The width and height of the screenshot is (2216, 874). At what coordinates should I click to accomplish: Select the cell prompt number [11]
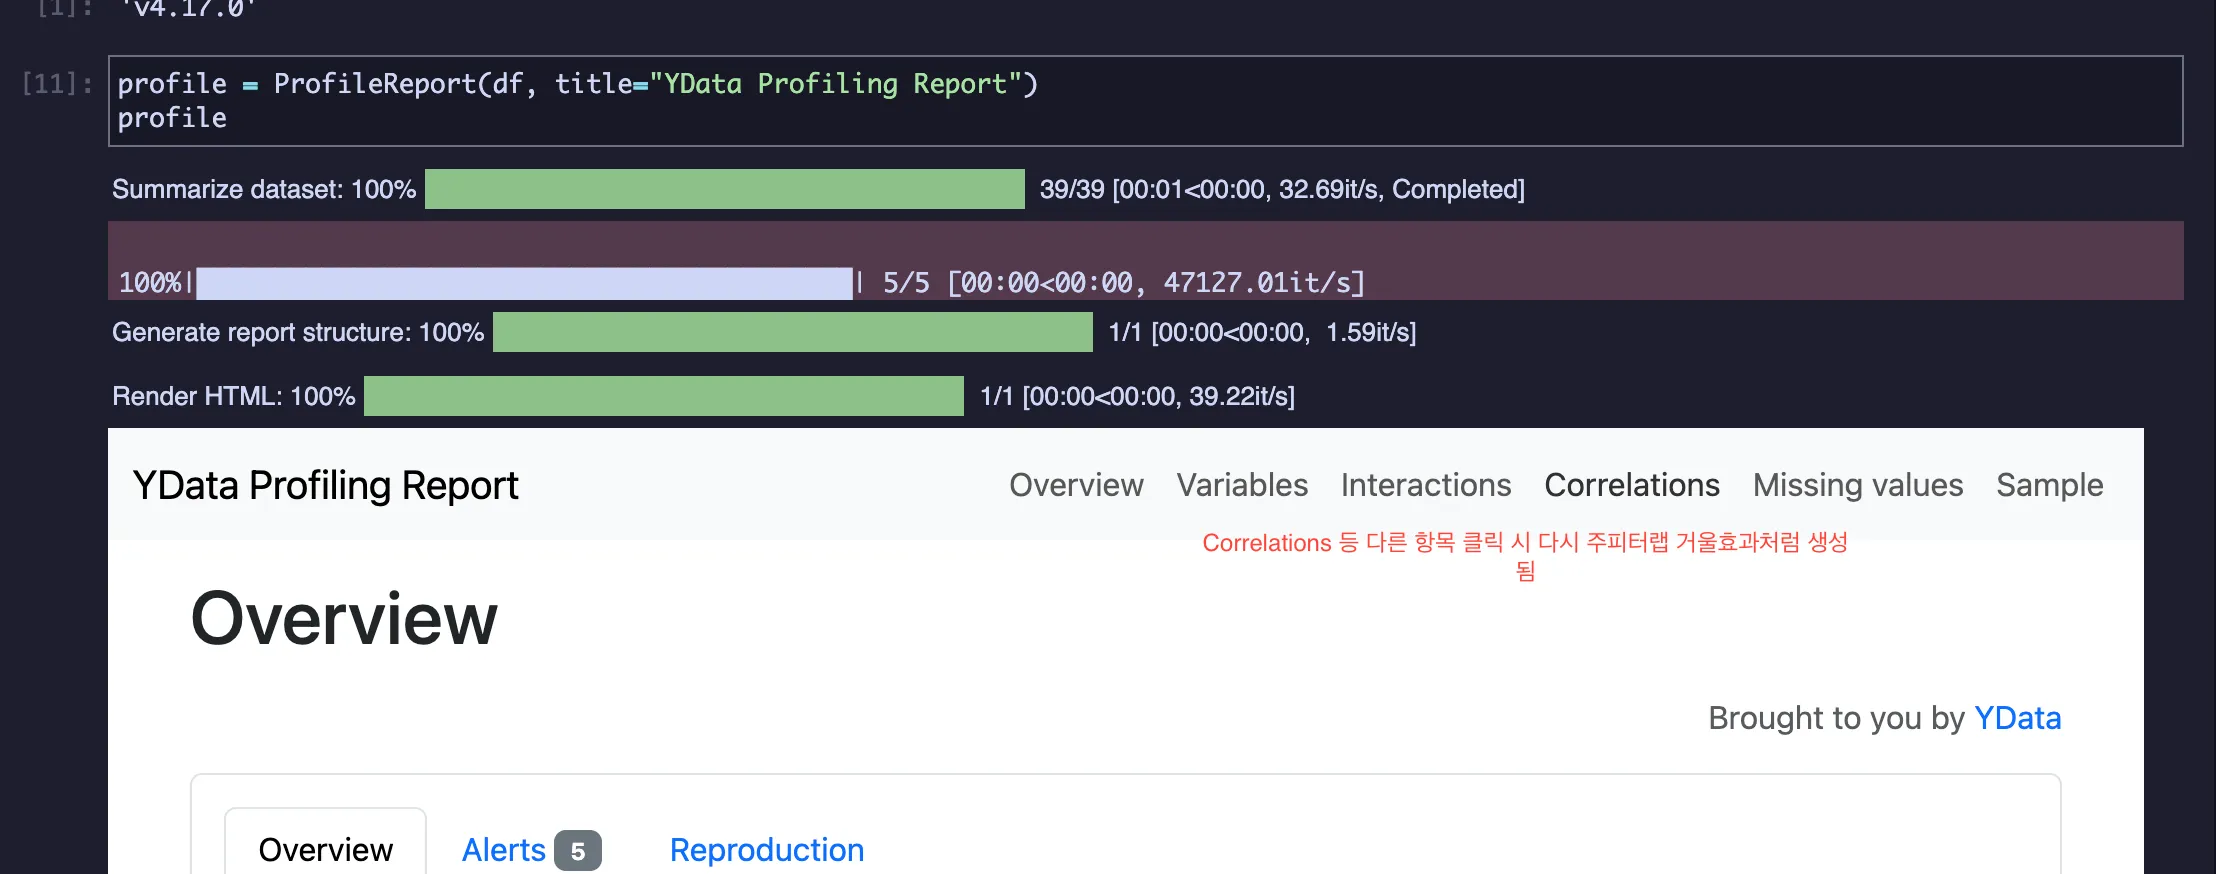click(x=57, y=84)
